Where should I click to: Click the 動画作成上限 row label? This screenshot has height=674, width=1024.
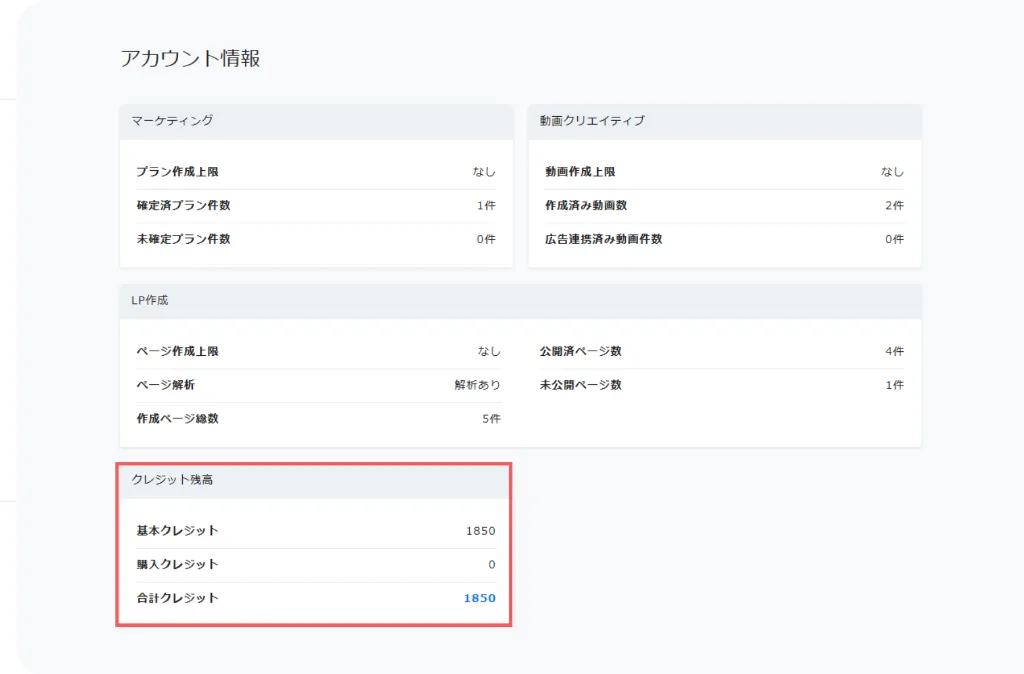click(x=580, y=172)
